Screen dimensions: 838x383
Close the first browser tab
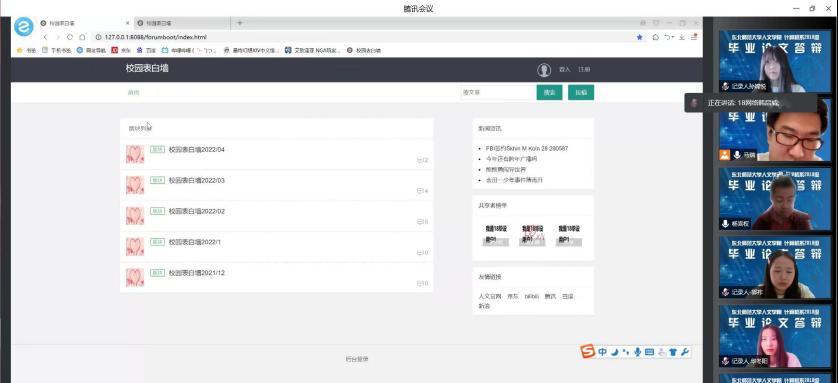(127, 24)
